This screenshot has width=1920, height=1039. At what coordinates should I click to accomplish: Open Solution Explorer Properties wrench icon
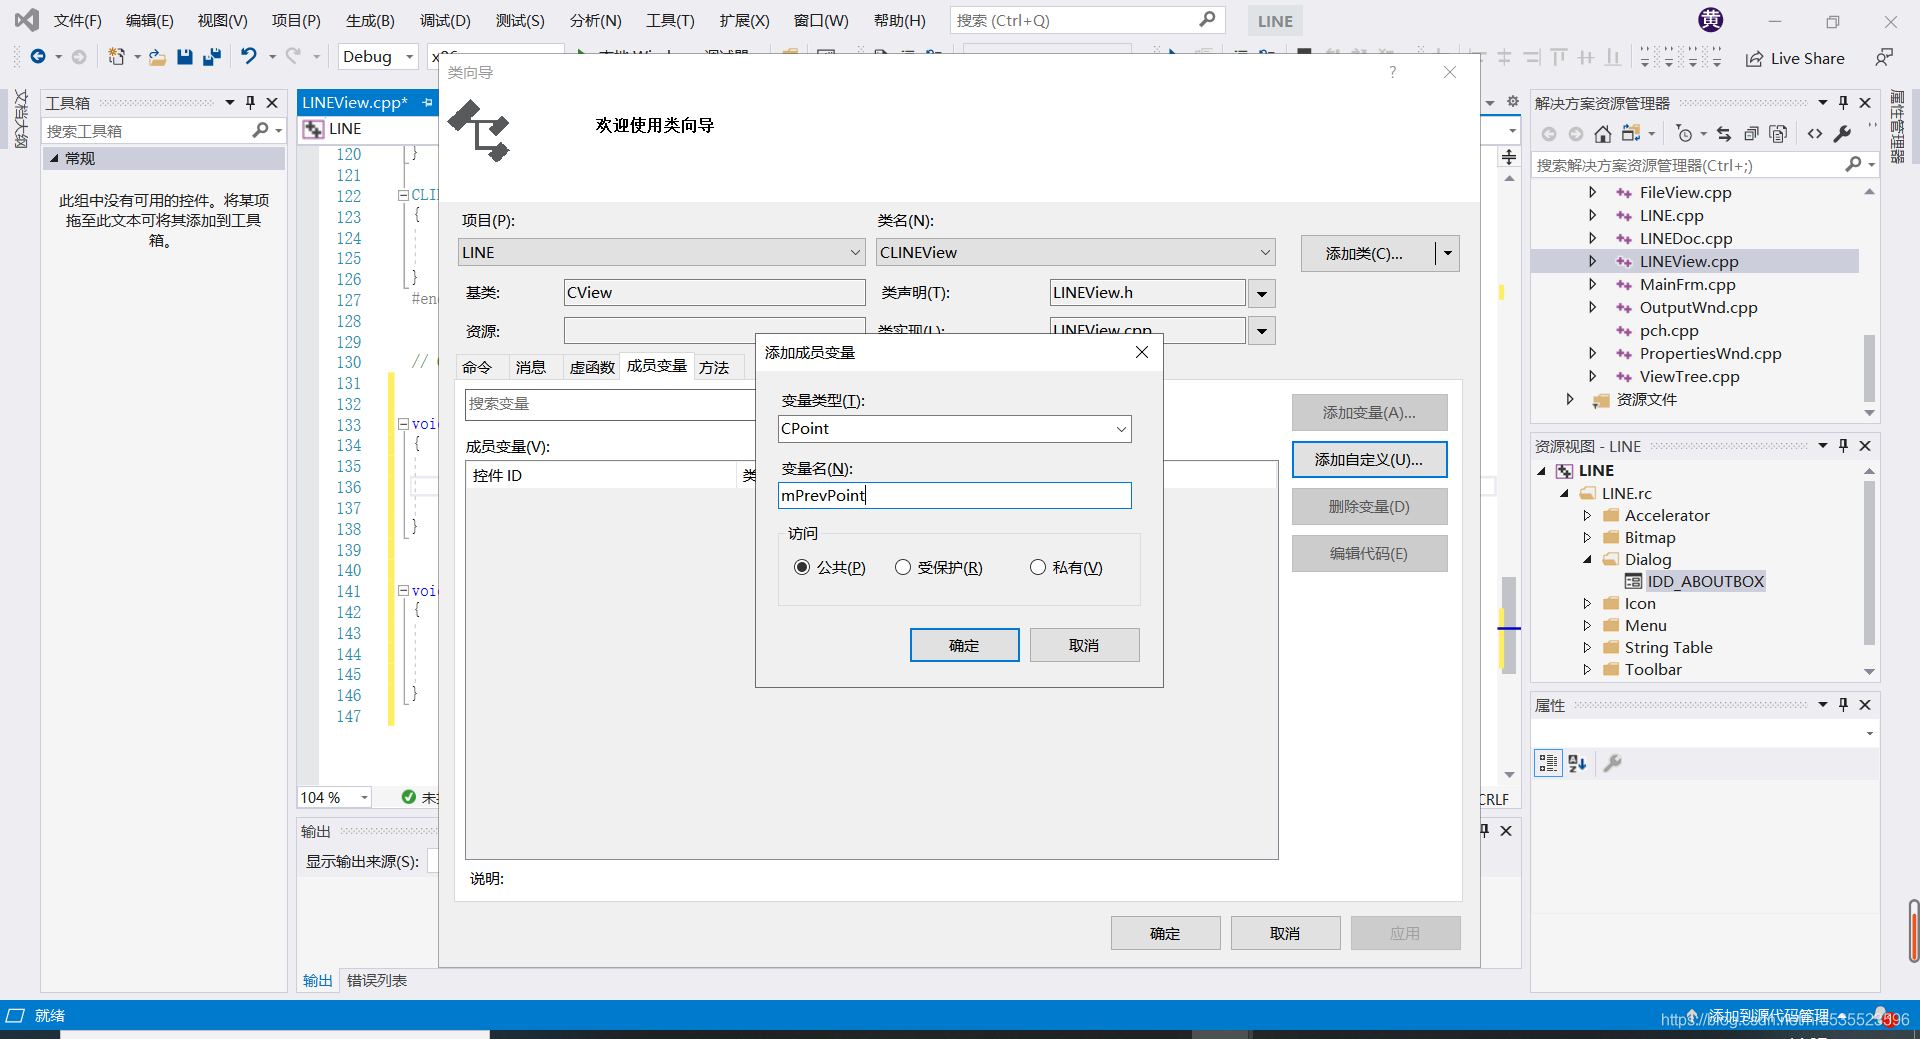coord(1843,133)
